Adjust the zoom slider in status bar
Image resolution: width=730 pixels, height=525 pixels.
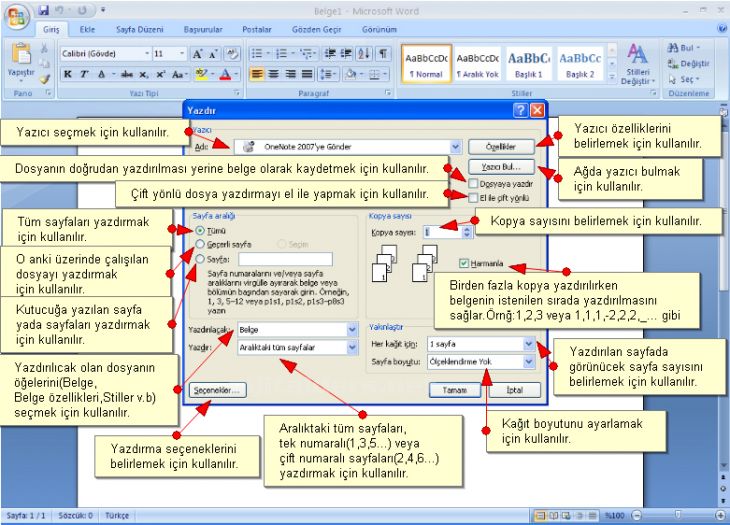point(678,515)
